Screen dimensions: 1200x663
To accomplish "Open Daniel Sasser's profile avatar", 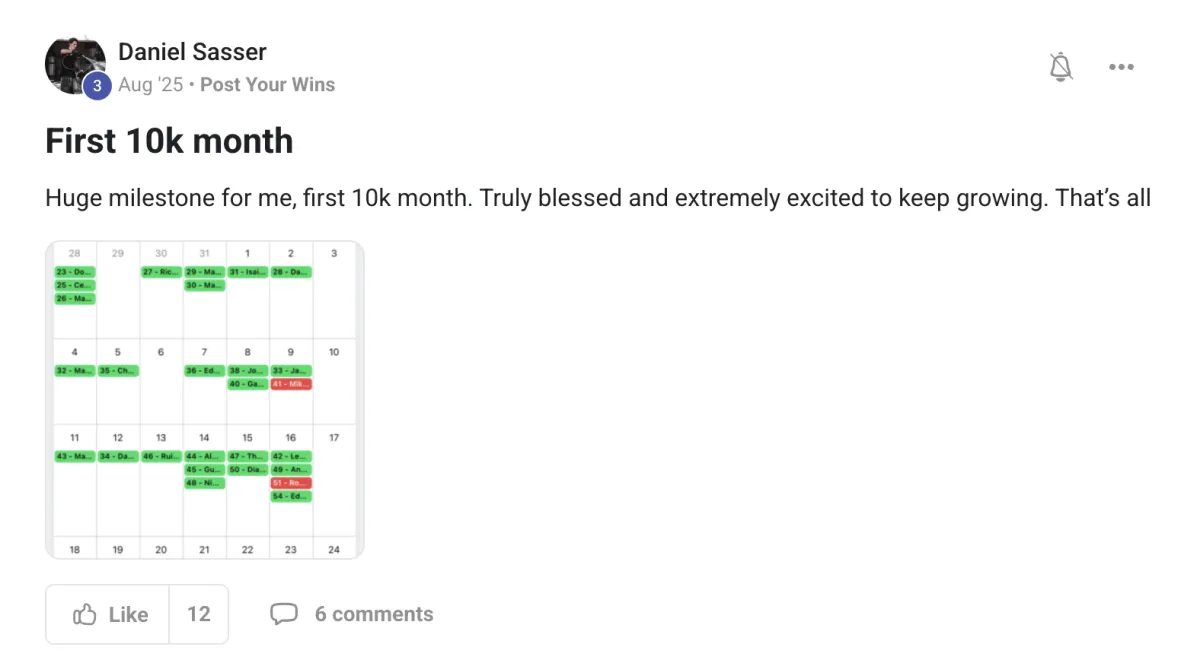I will click(x=75, y=65).
